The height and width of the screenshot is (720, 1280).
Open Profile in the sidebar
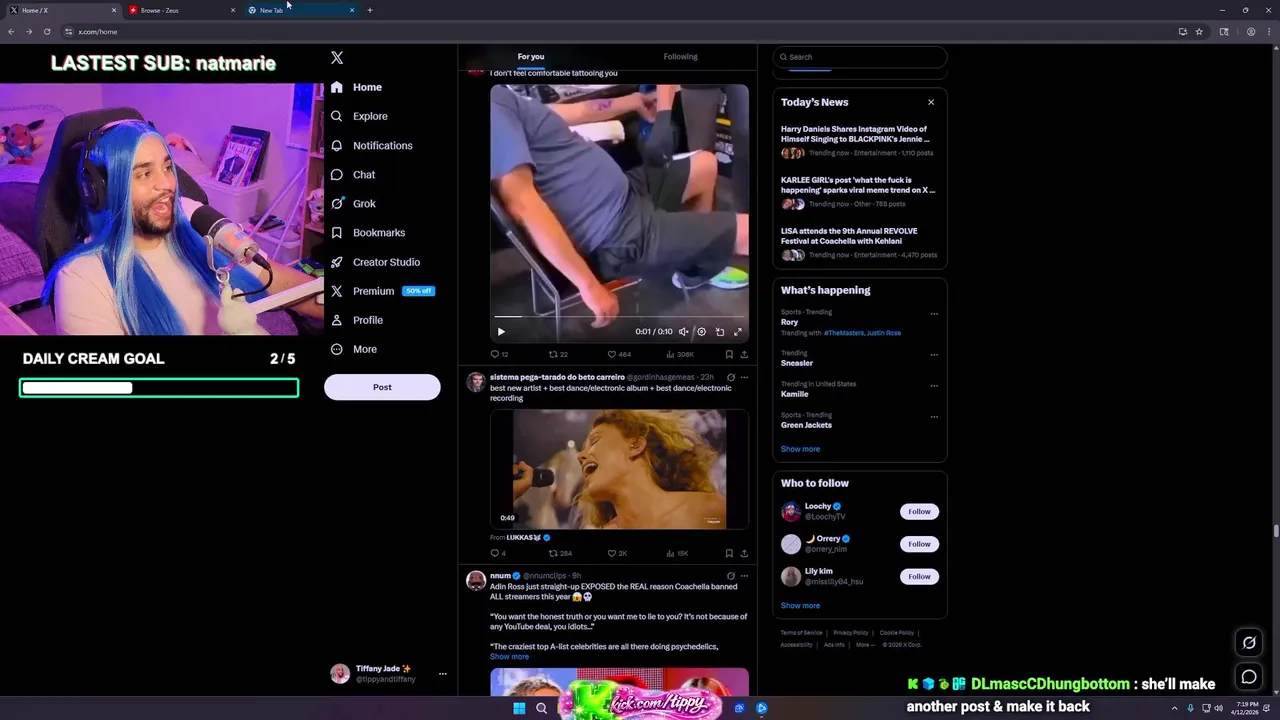(357, 320)
